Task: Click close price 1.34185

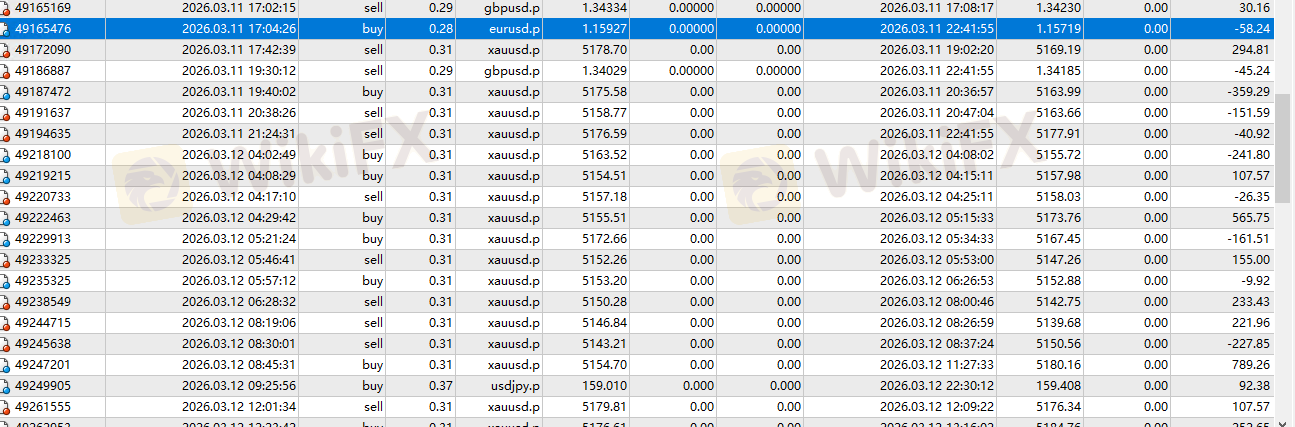Action: click(x=1057, y=71)
